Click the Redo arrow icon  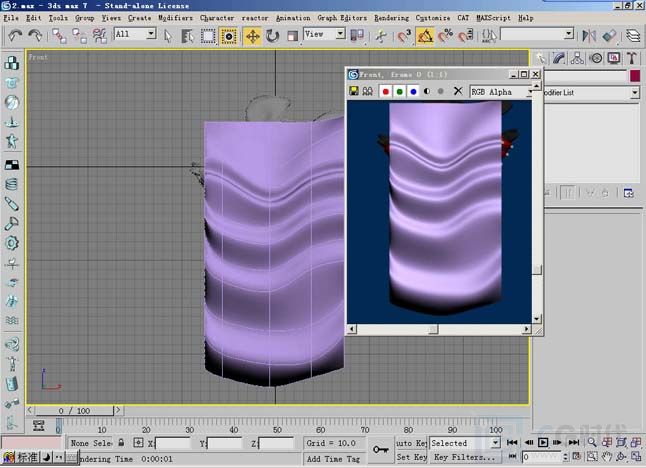(x=35, y=36)
